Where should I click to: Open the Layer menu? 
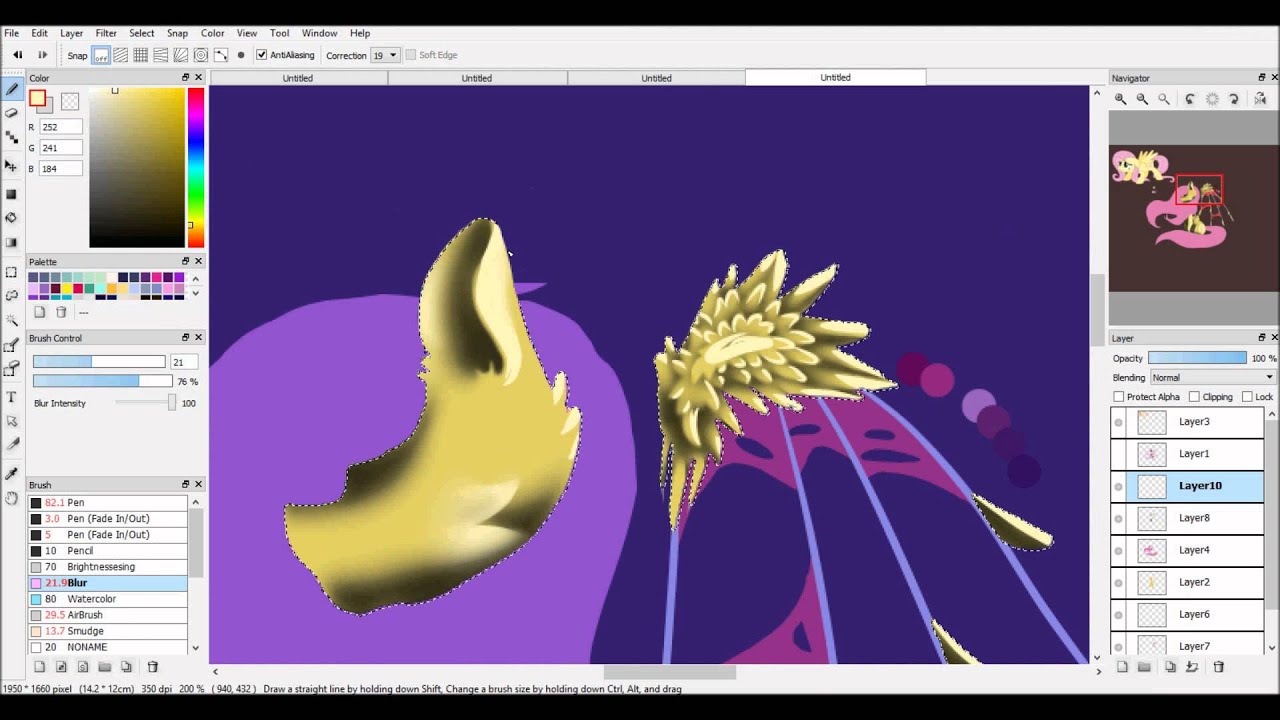click(x=71, y=33)
